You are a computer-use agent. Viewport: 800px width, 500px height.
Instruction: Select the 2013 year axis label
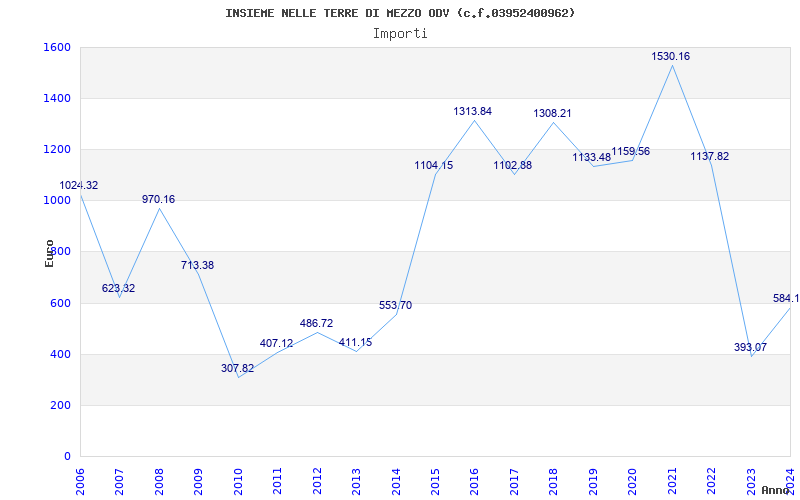point(356,481)
